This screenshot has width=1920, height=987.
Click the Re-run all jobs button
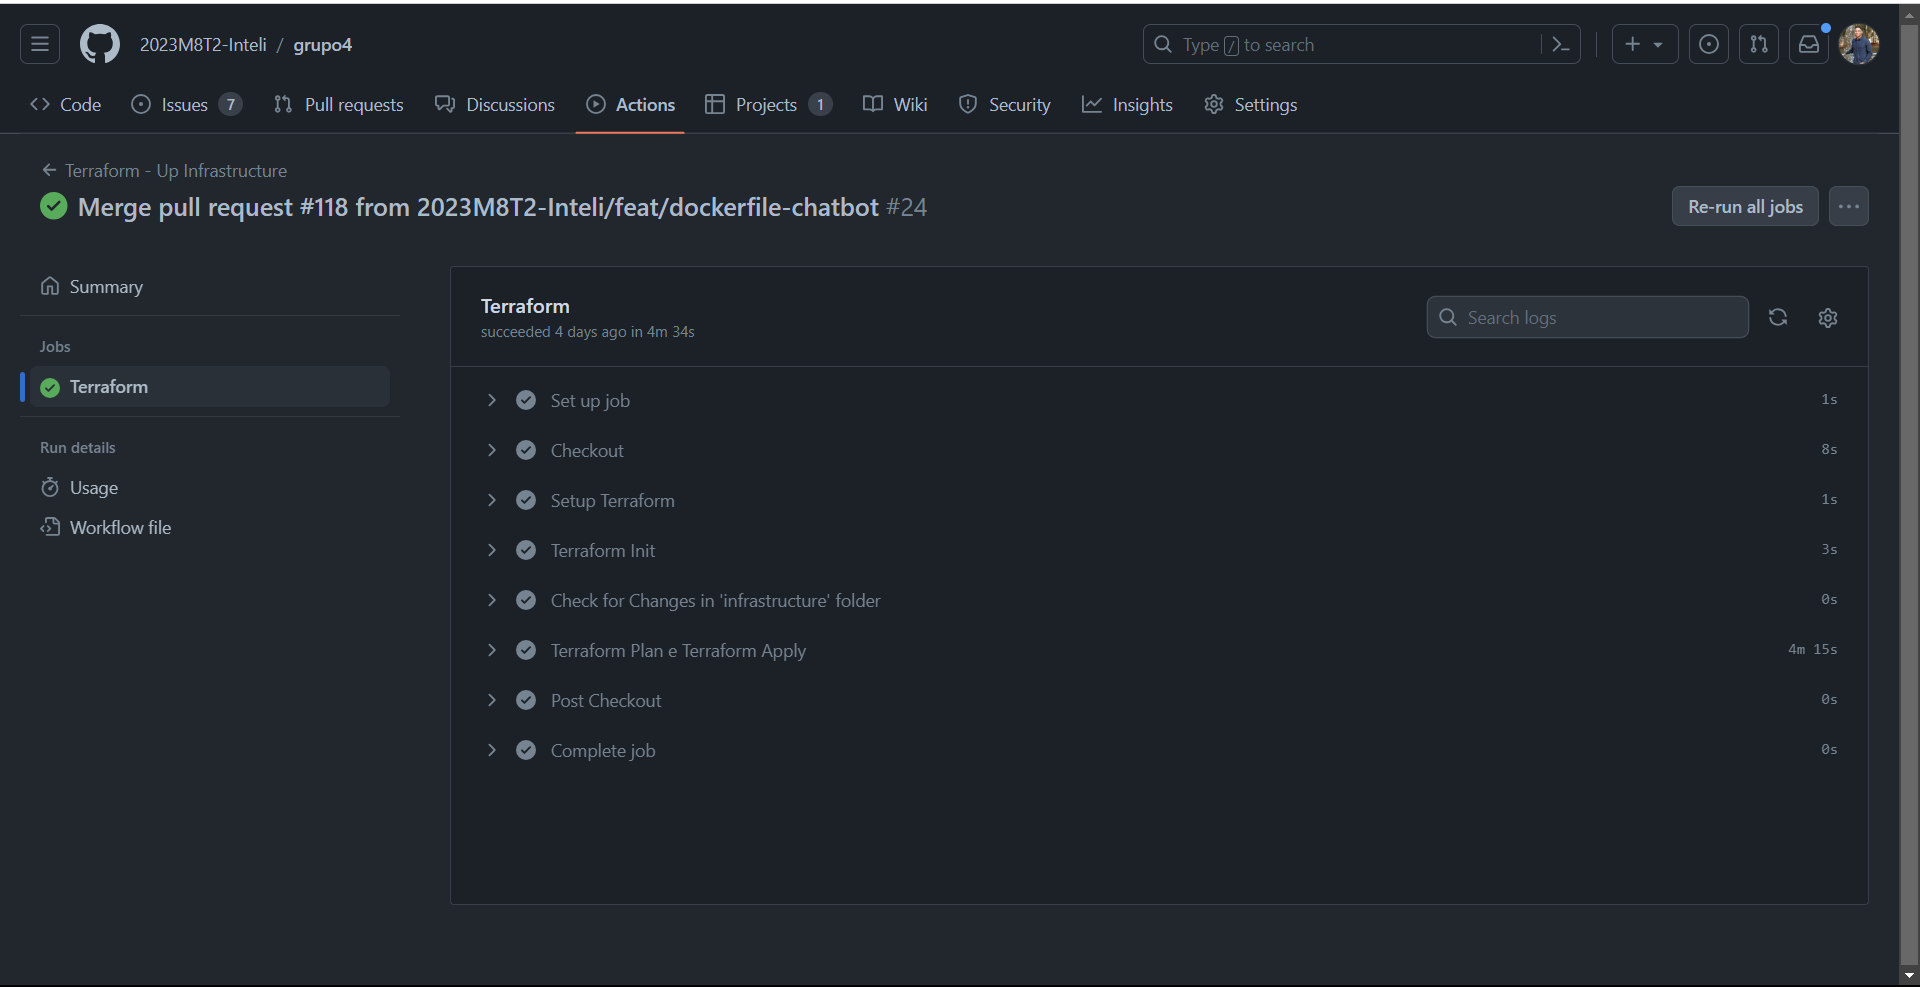[1745, 206]
